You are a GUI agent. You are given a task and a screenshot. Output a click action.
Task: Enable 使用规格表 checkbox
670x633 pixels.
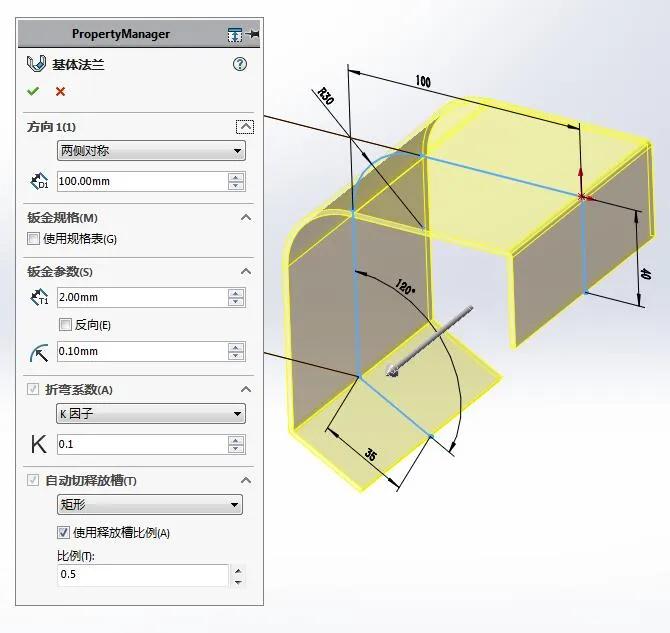[x=33, y=238]
